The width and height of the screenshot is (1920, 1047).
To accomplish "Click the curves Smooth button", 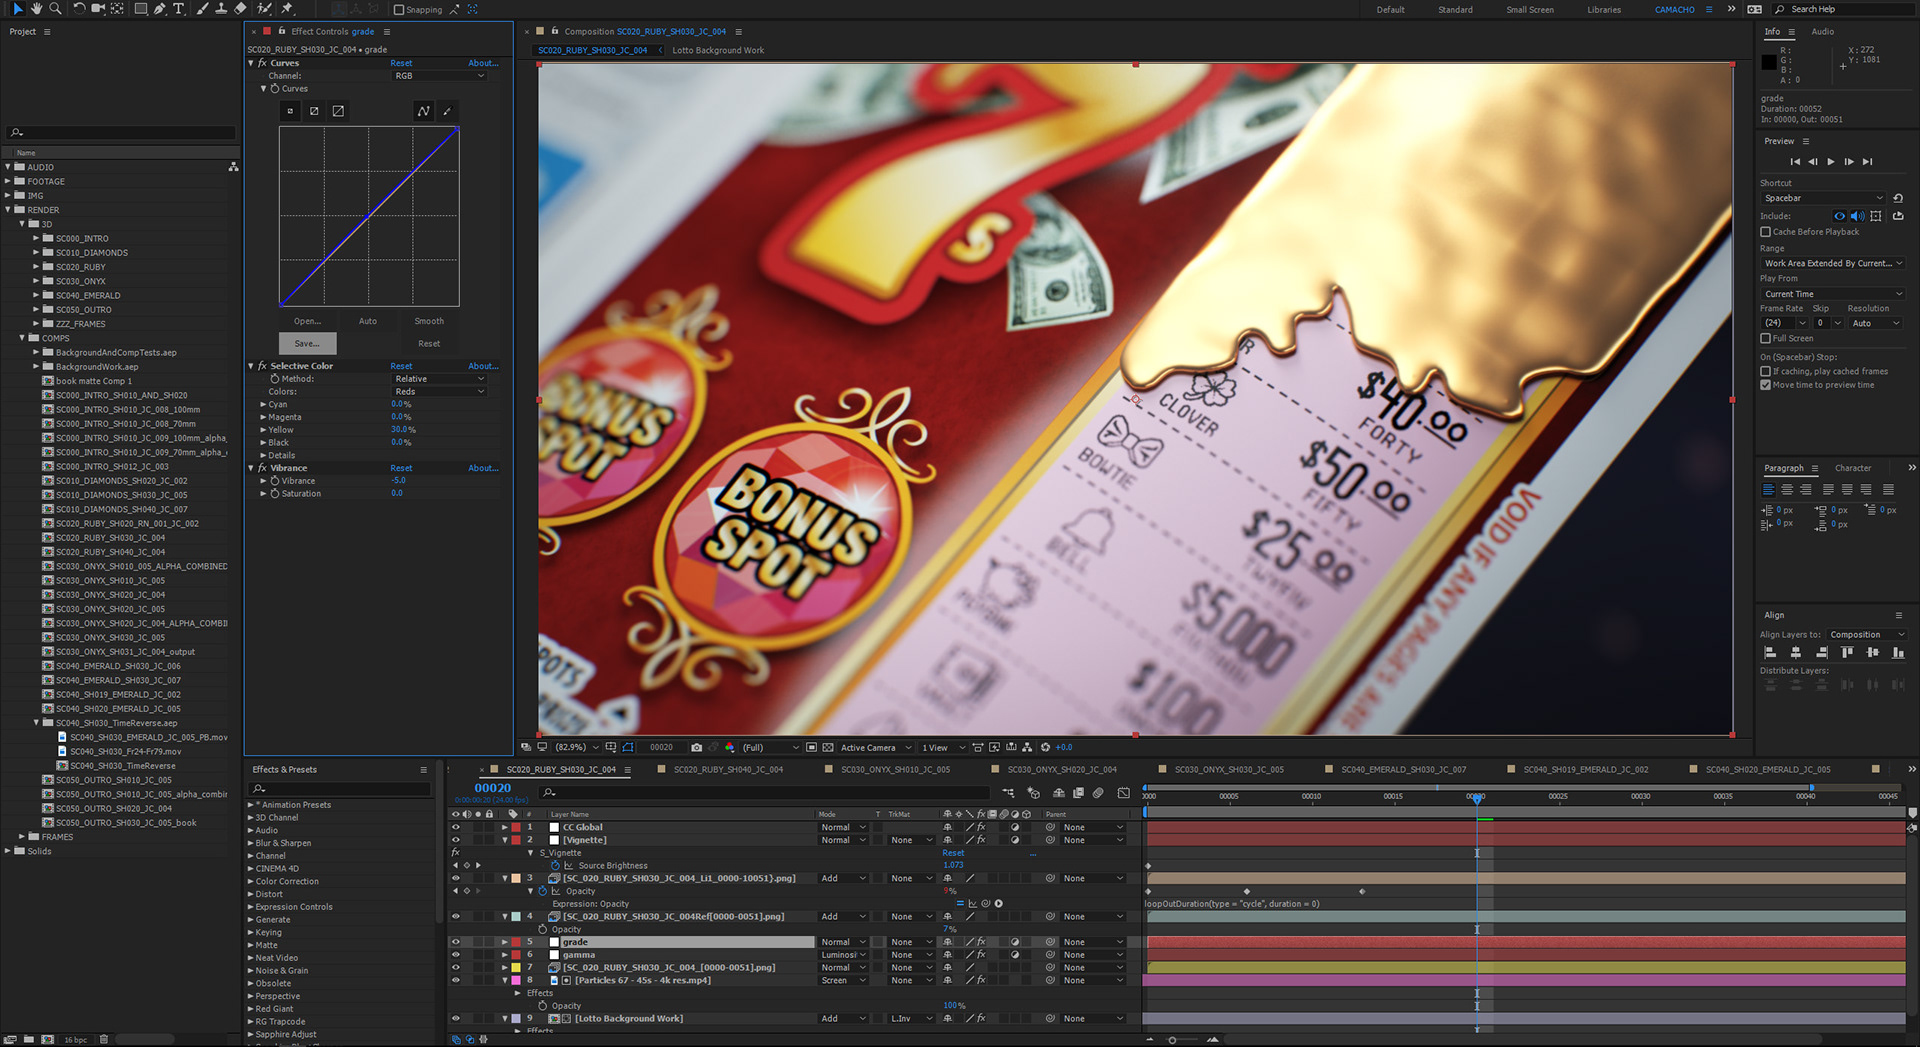I will pyautogui.click(x=429, y=321).
